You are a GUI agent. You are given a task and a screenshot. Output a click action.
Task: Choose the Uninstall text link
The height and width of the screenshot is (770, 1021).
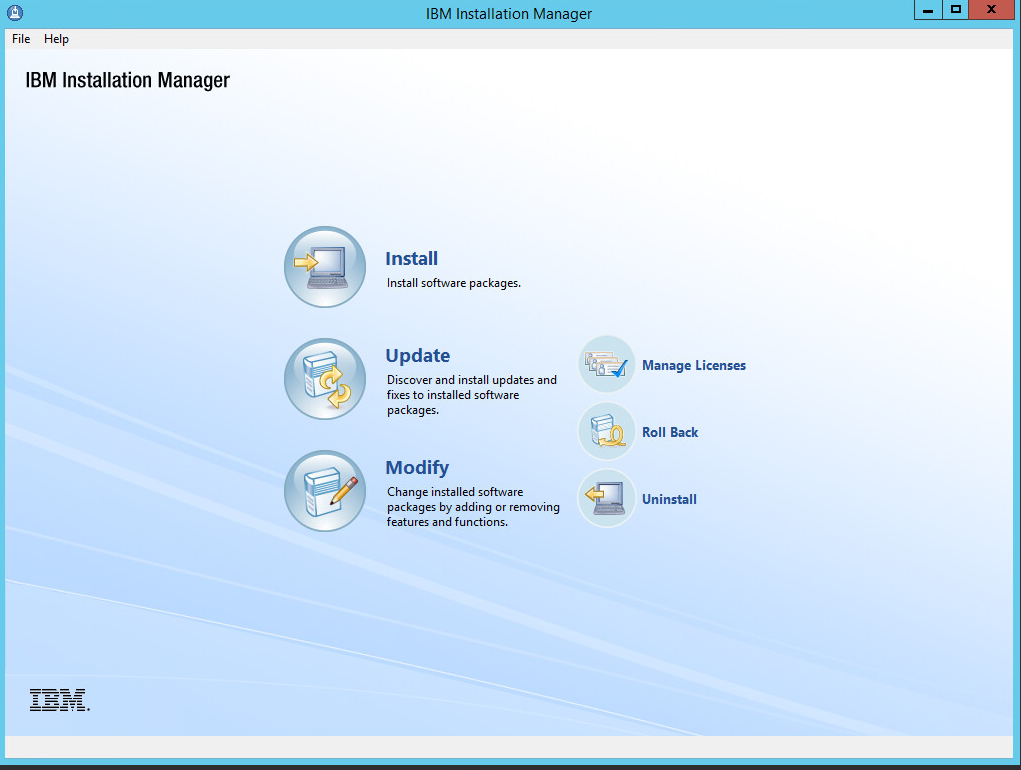pyautogui.click(x=669, y=500)
